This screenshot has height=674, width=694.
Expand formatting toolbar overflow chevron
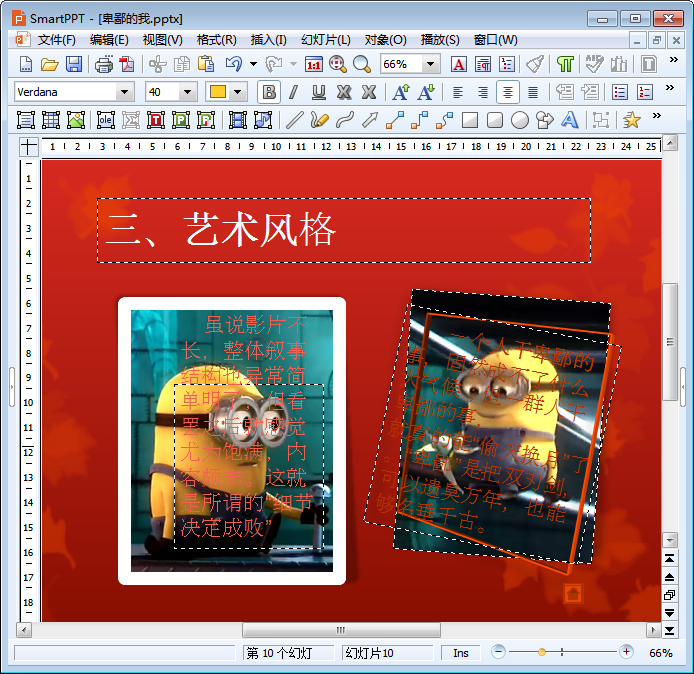670,87
